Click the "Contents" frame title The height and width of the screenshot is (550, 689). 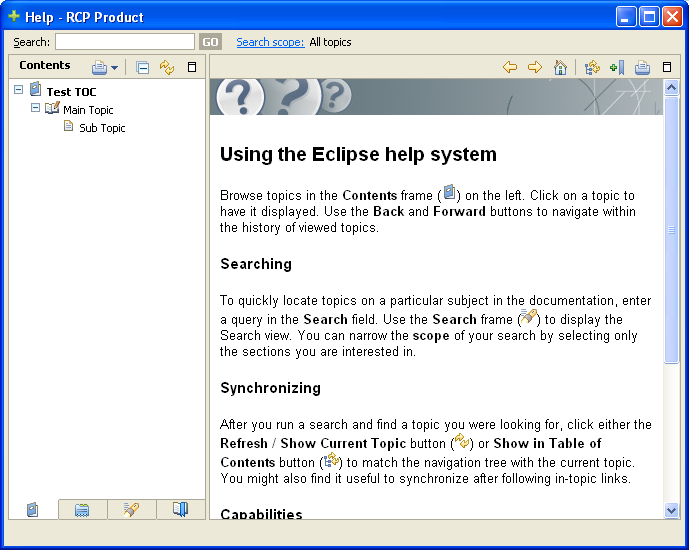click(45, 65)
